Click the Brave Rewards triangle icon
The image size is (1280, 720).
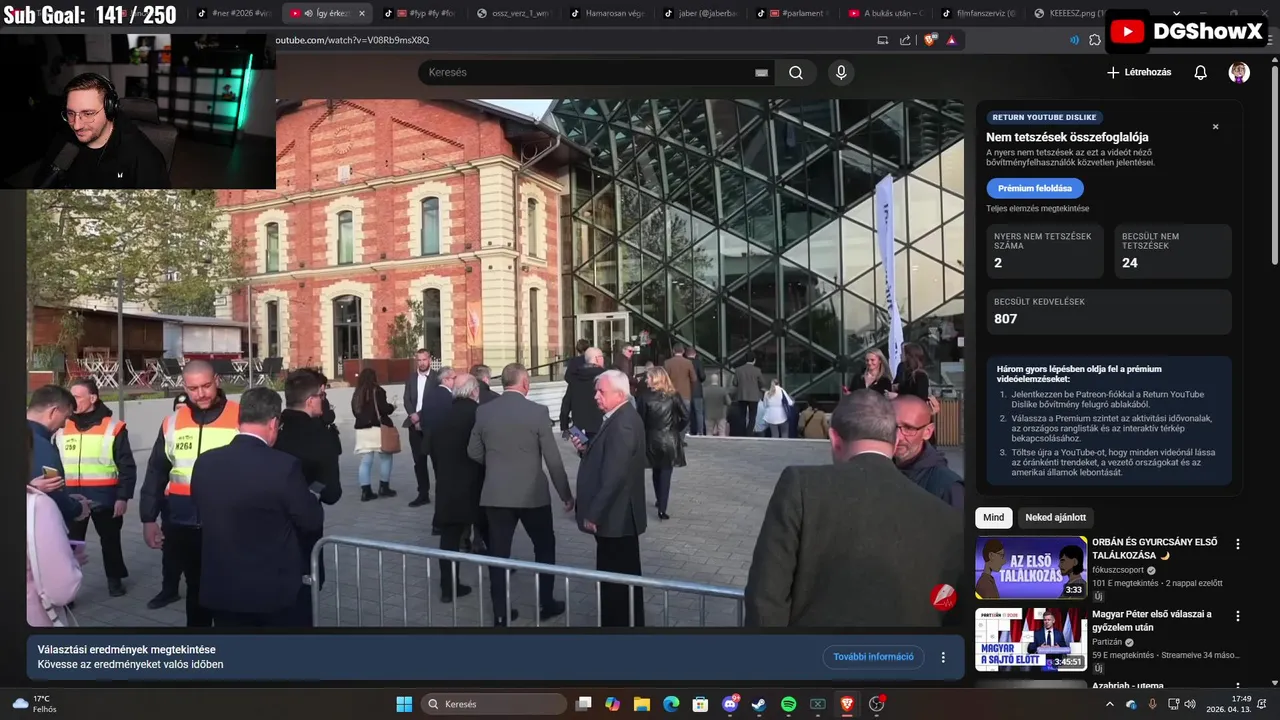click(x=951, y=40)
